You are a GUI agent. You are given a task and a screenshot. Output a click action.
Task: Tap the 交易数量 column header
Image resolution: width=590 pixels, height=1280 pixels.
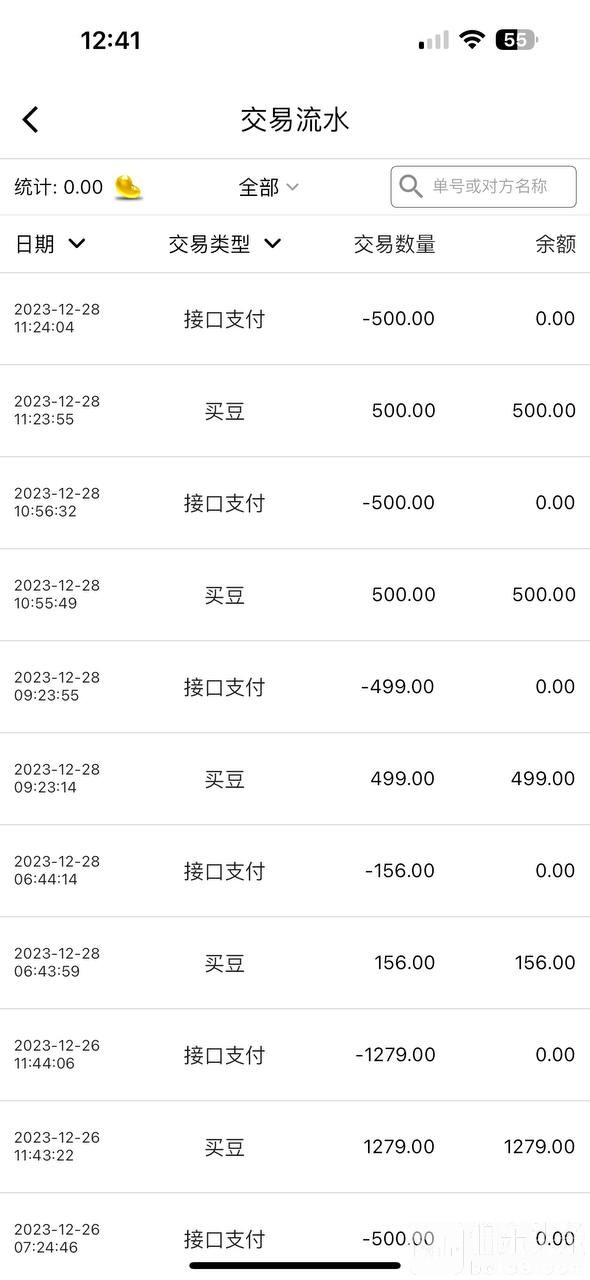[395, 244]
